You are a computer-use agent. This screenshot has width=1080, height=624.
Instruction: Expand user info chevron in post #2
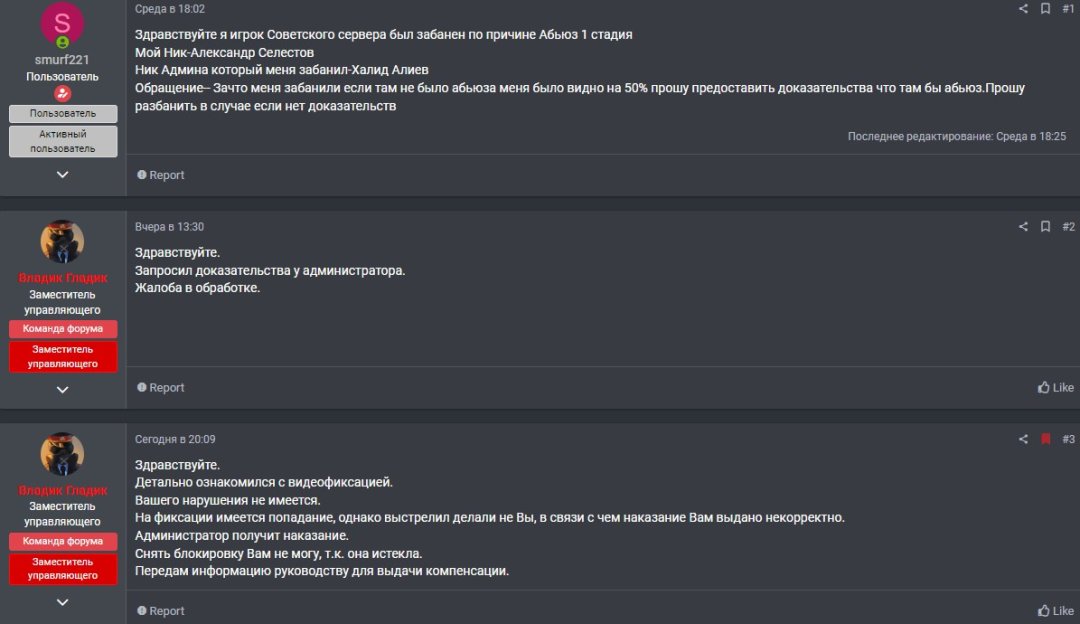click(63, 390)
